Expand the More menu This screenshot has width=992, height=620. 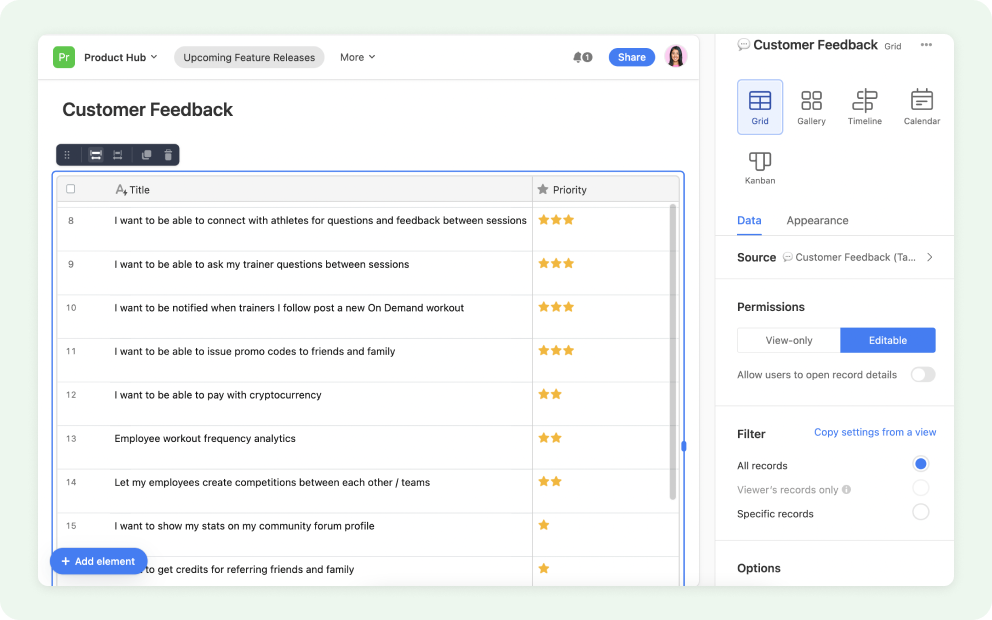[357, 57]
